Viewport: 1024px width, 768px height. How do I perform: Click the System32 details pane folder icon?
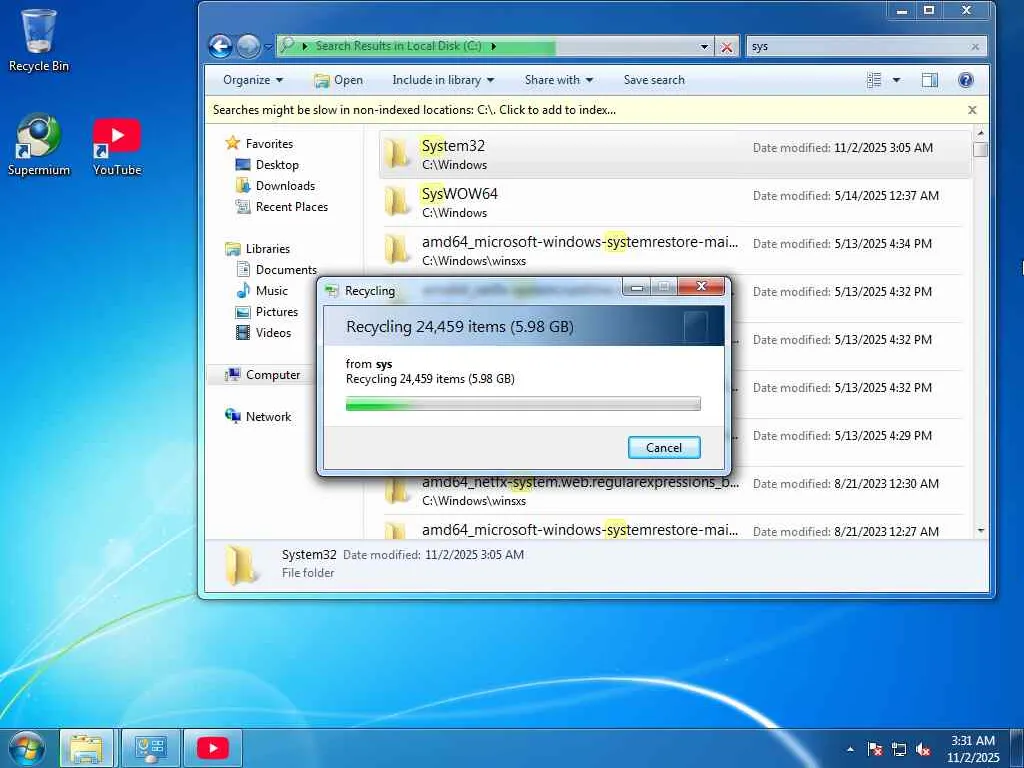click(x=240, y=565)
